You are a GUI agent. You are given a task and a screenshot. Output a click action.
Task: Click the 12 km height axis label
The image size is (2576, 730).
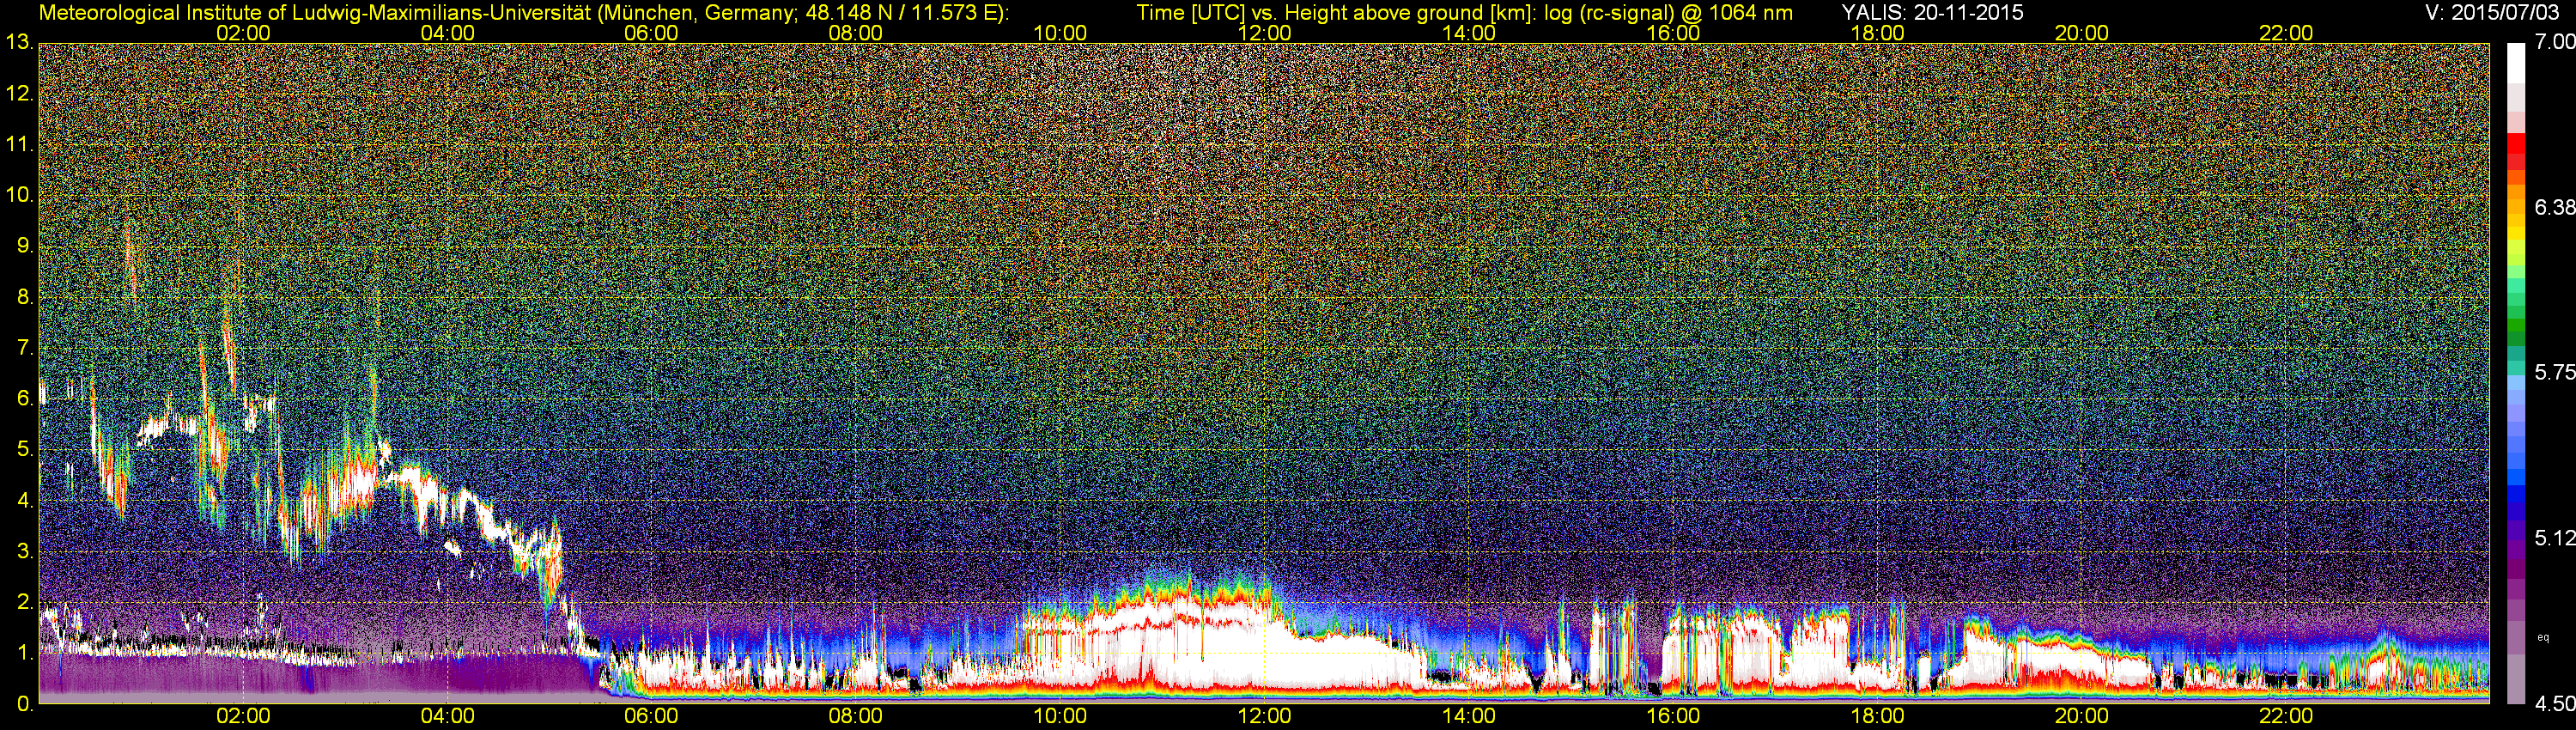19,94
